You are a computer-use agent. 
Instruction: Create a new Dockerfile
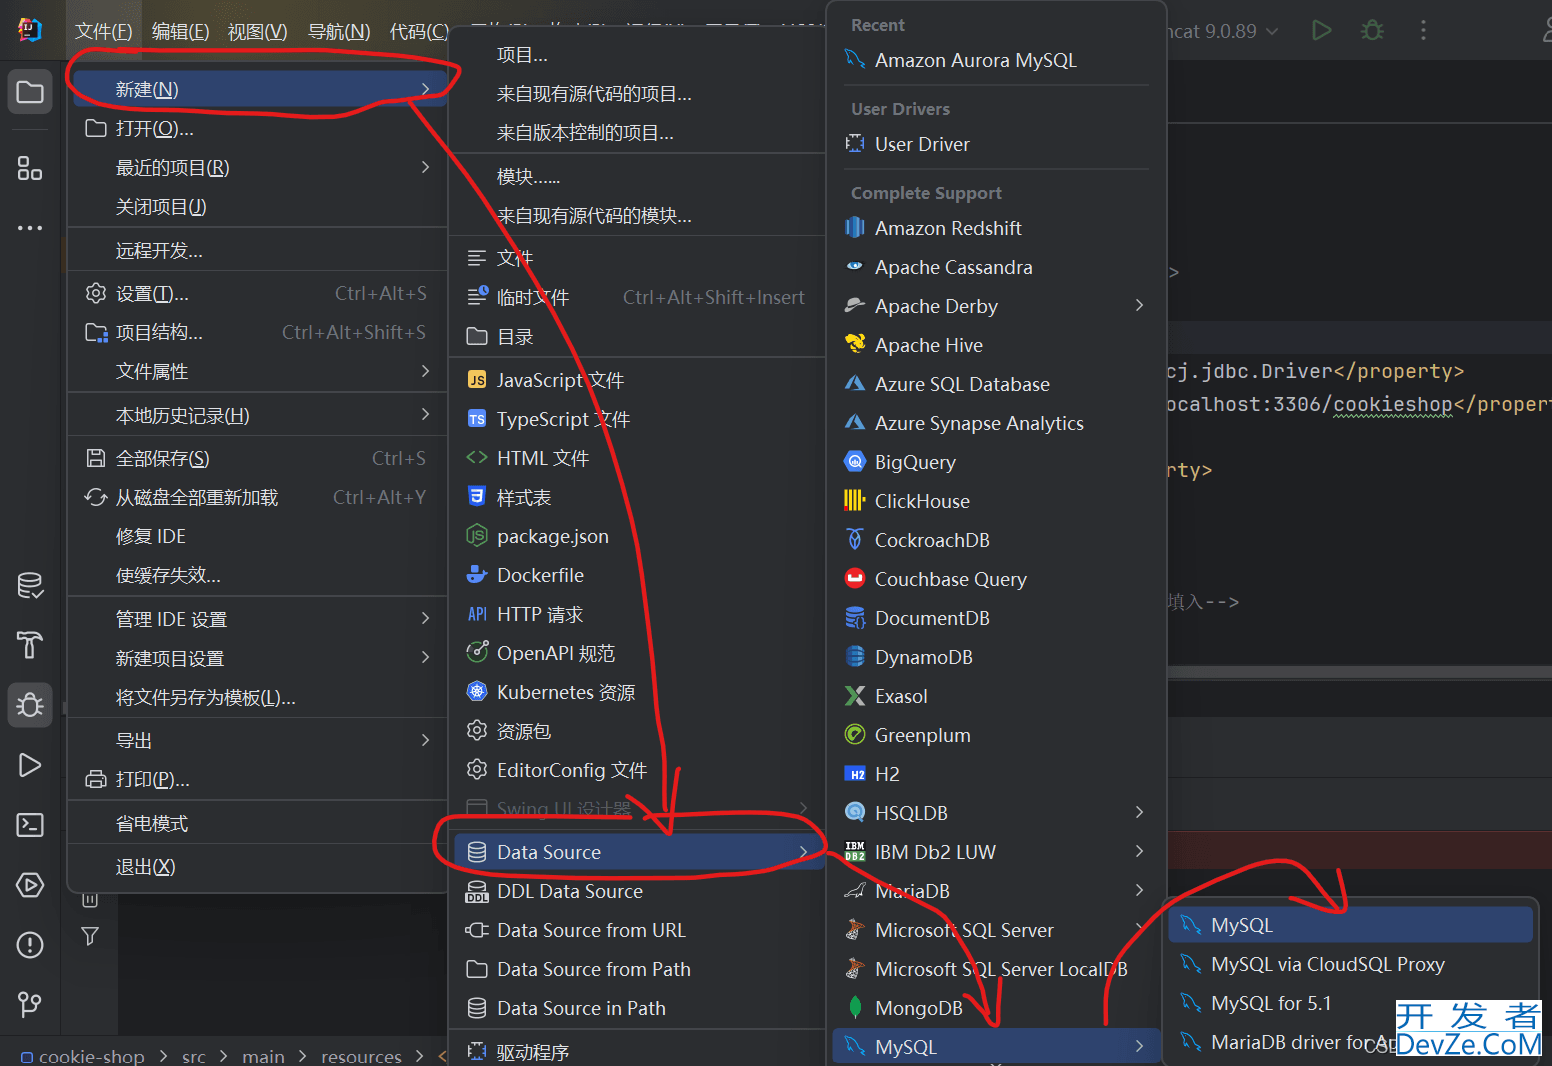coord(638,575)
